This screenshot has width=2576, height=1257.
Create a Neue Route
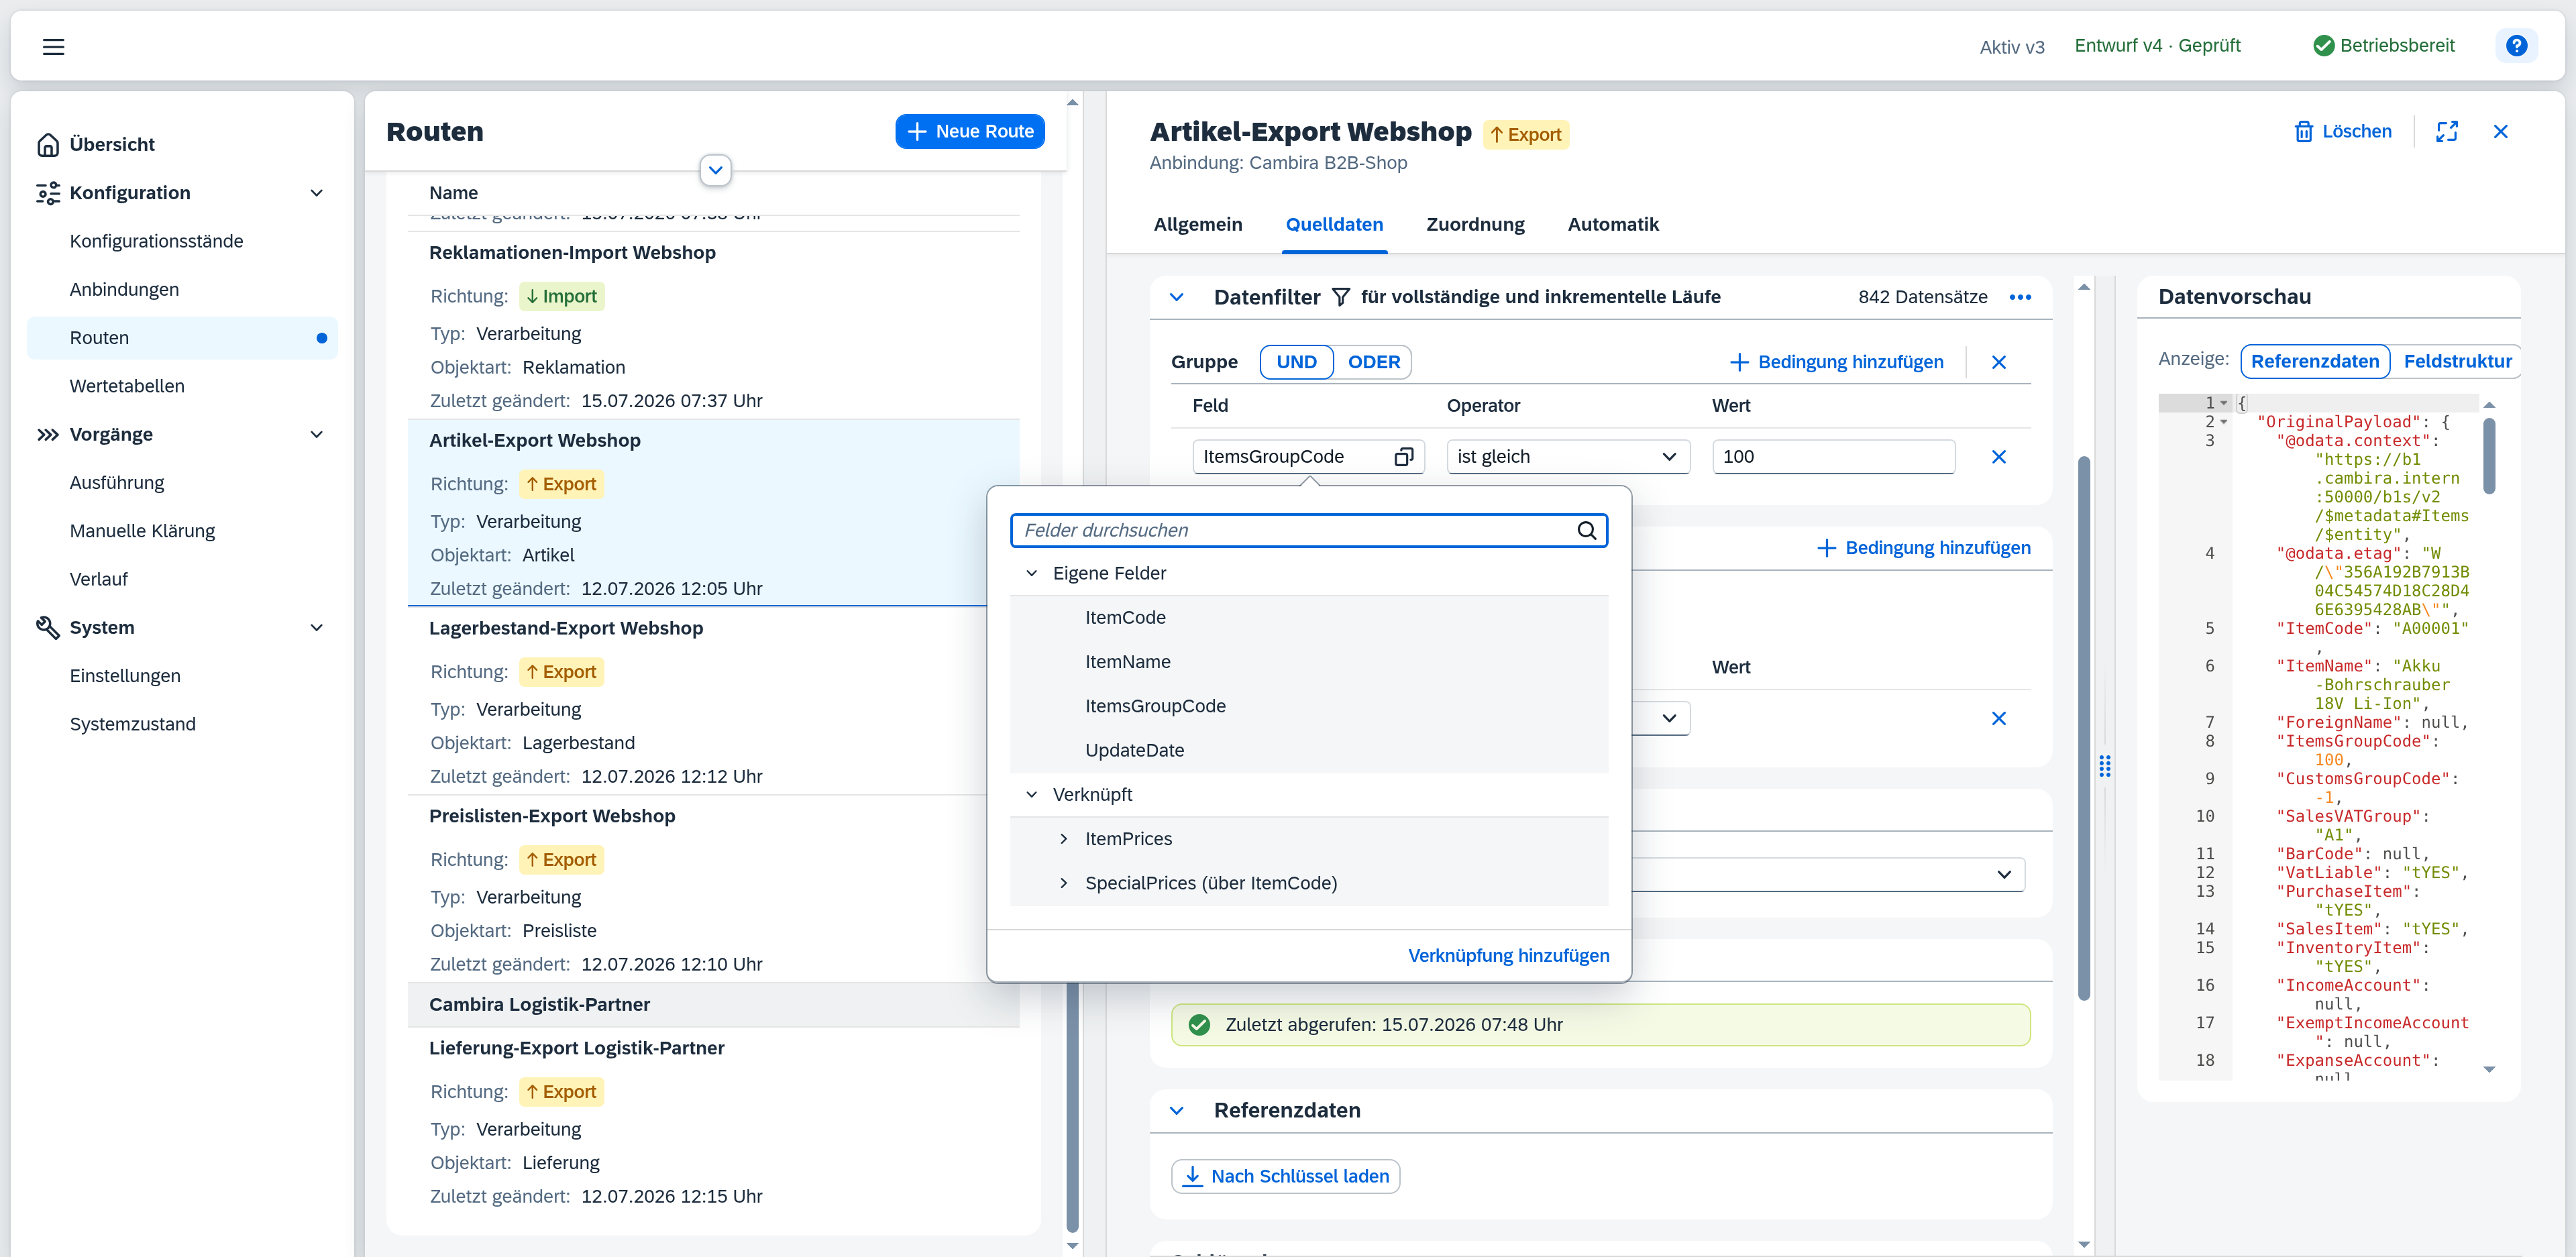click(x=969, y=132)
